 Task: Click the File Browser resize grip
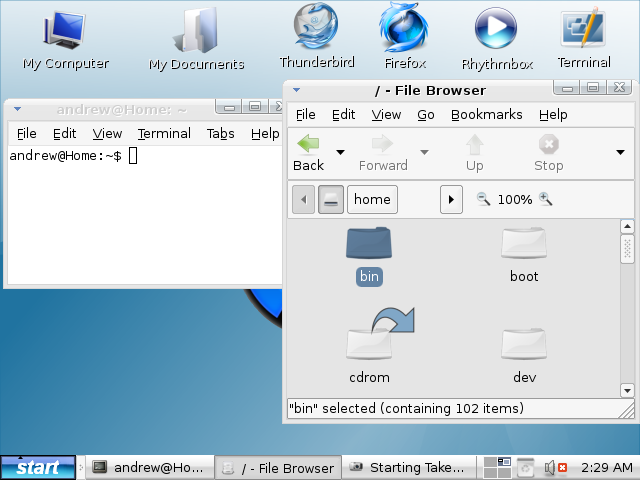click(627, 409)
